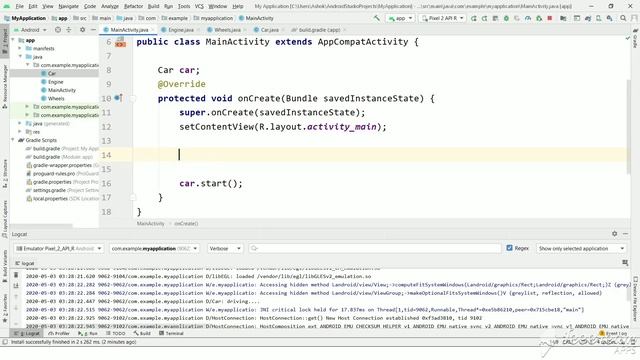Hide the Logcat panel with minus icon
Viewport: 640px width, 360px height.
pyautogui.click(x=625, y=233)
